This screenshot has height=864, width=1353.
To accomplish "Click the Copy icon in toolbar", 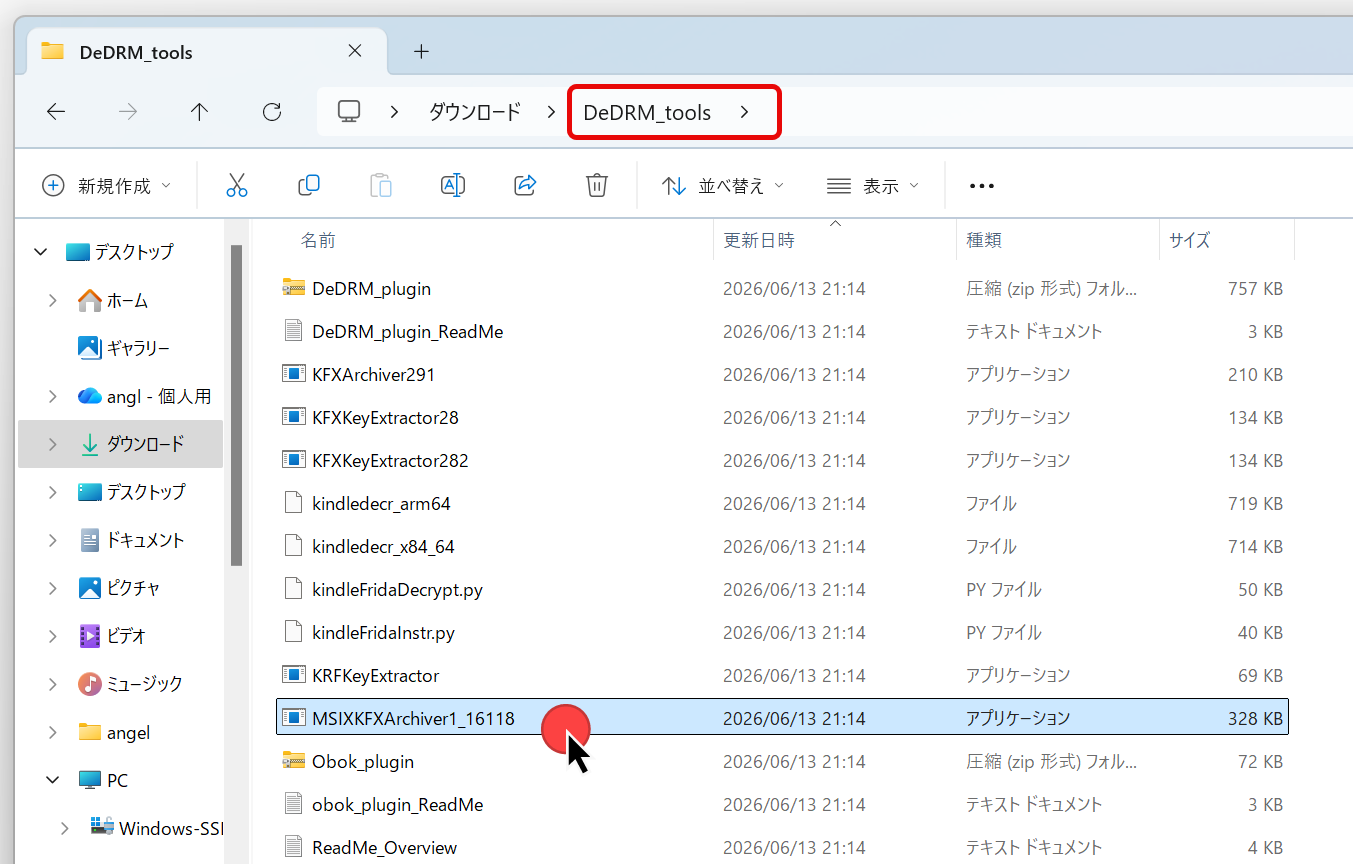I will (x=309, y=185).
